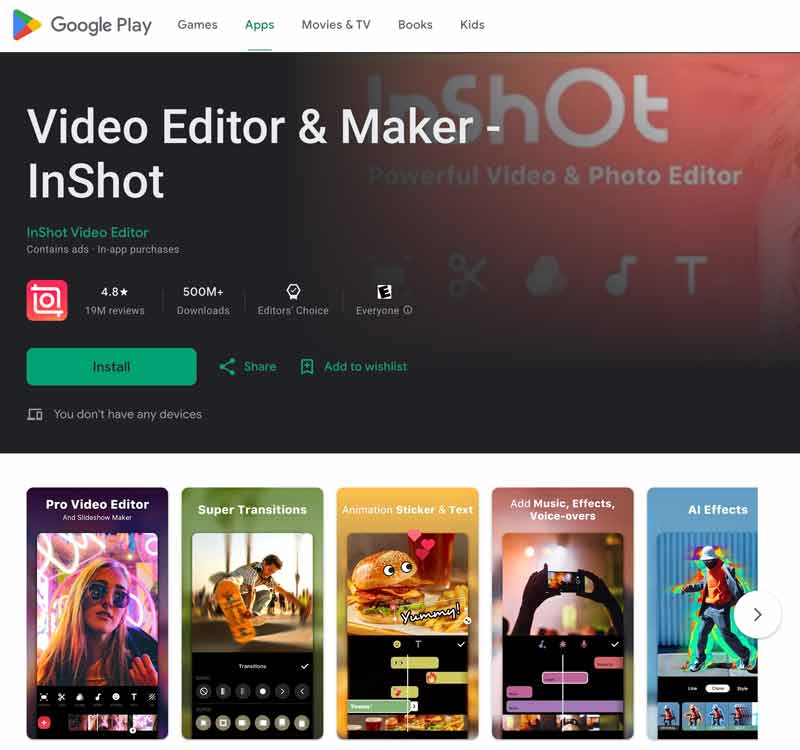Image resolution: width=800 pixels, height=750 pixels.
Task: Select the Editors' Choice badge icon
Action: [x=293, y=293]
